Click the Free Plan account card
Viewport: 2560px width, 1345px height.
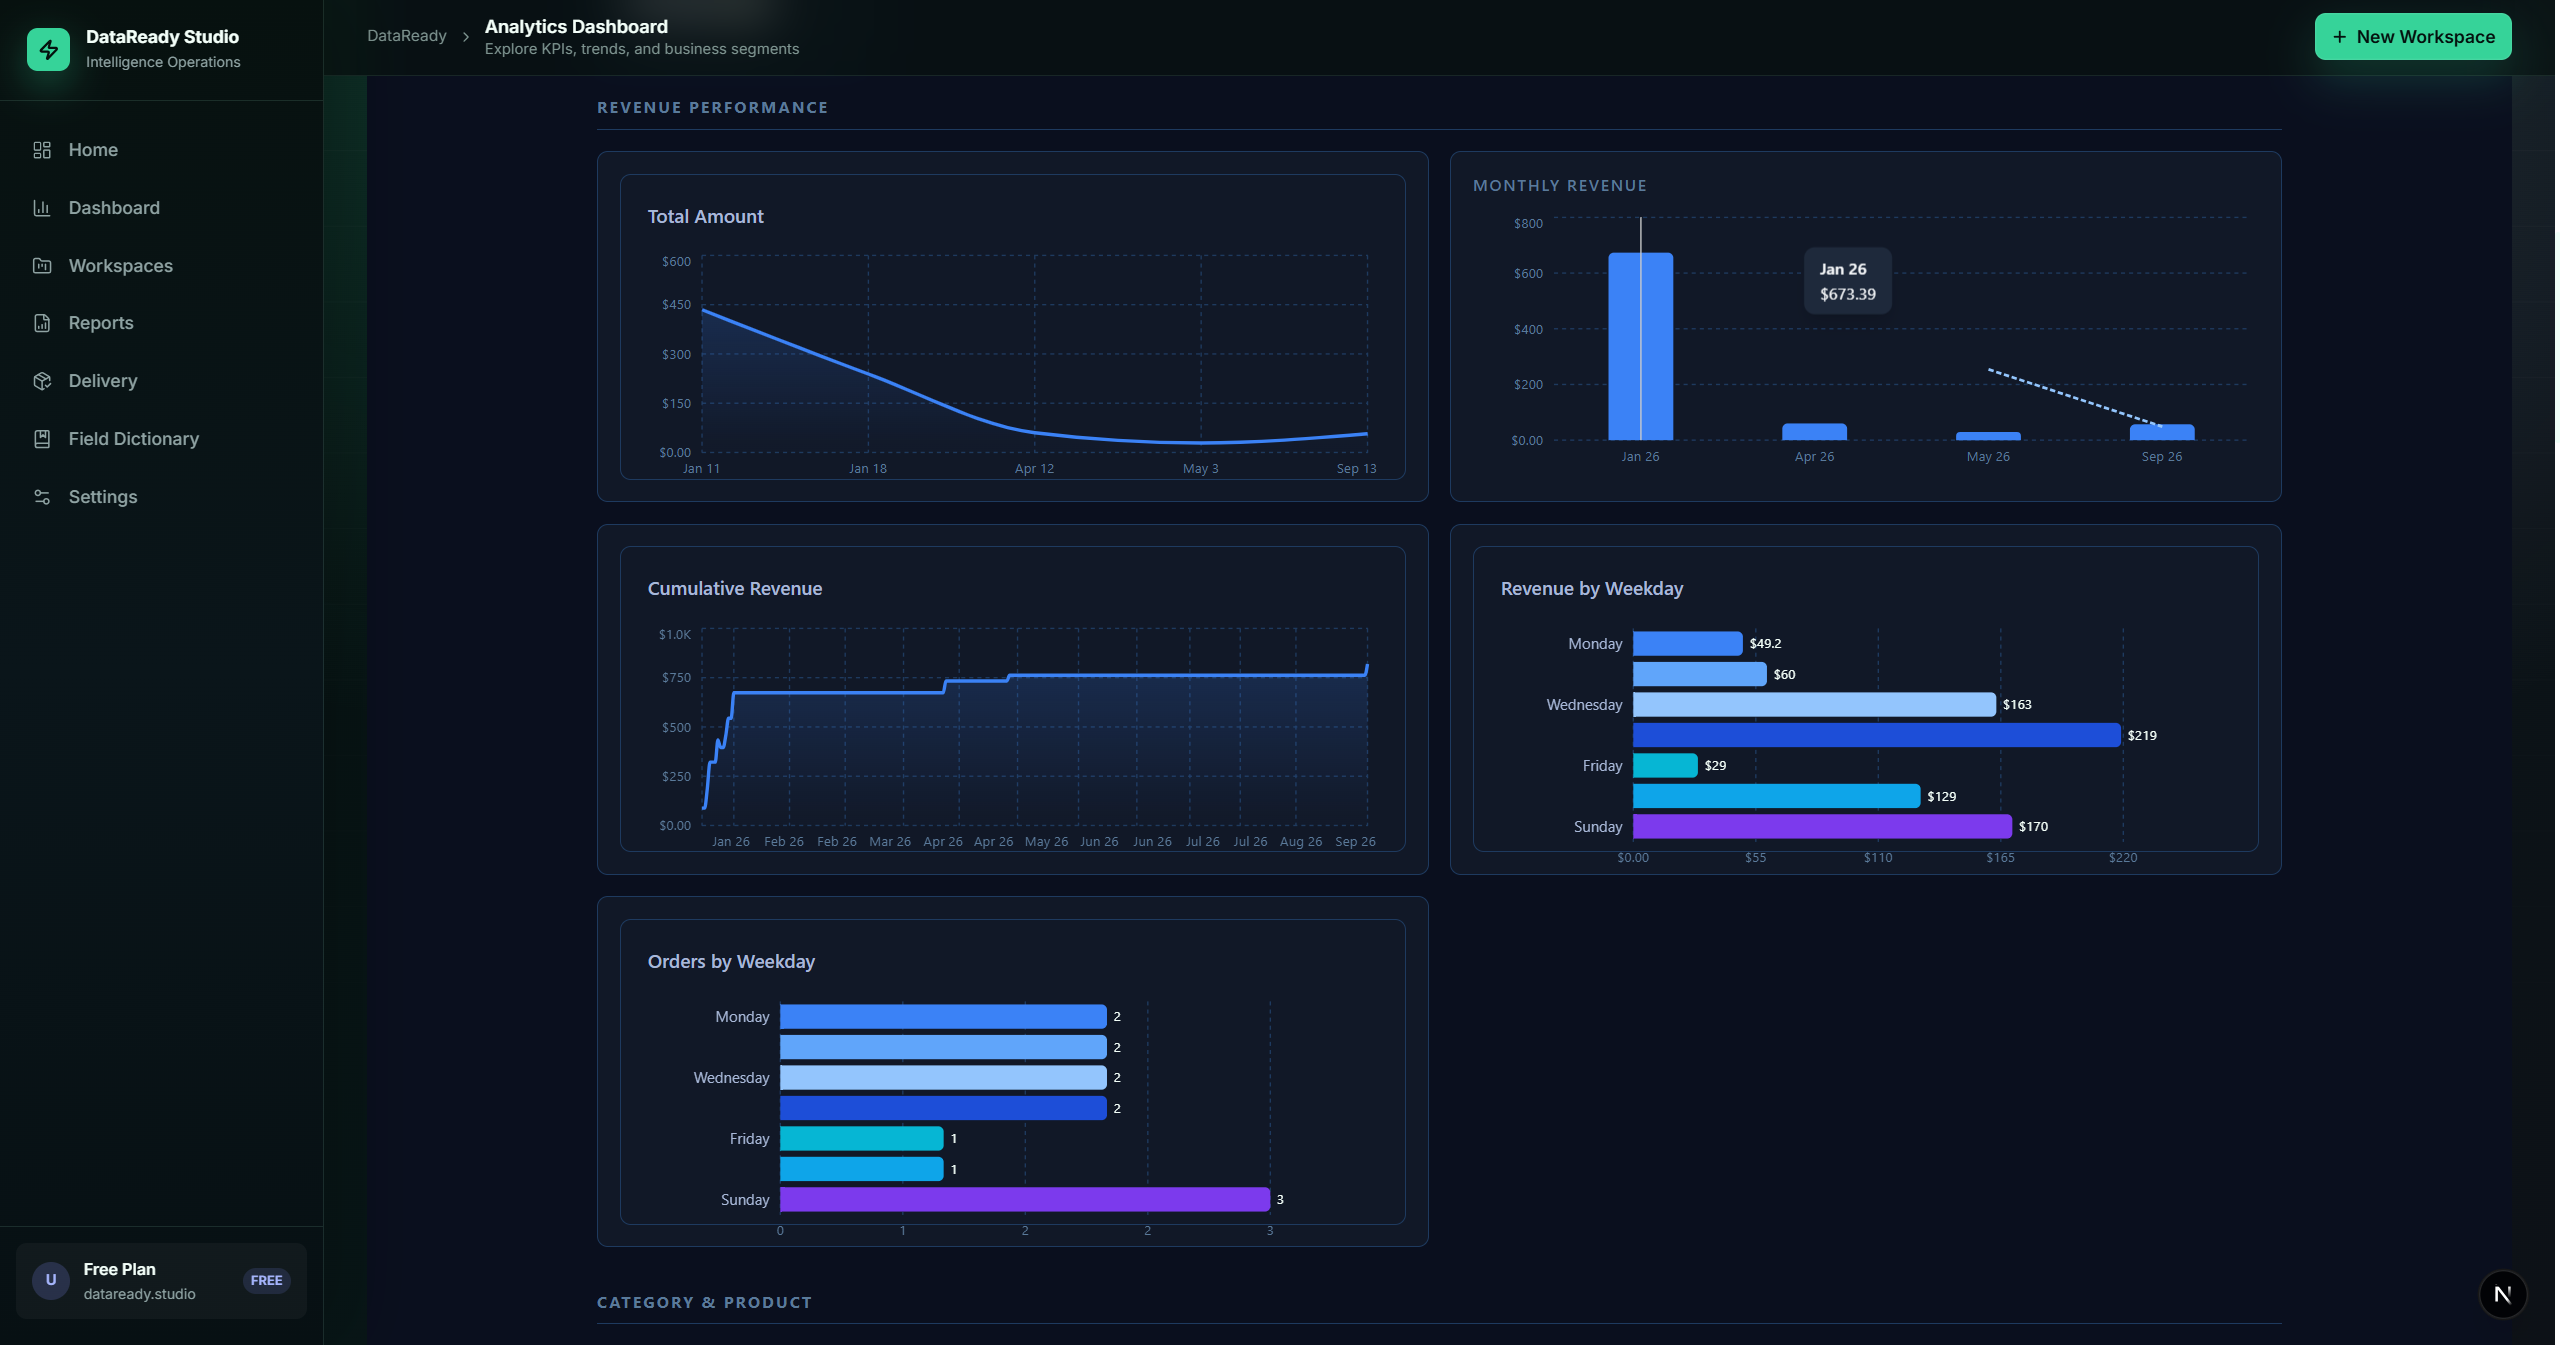[161, 1280]
